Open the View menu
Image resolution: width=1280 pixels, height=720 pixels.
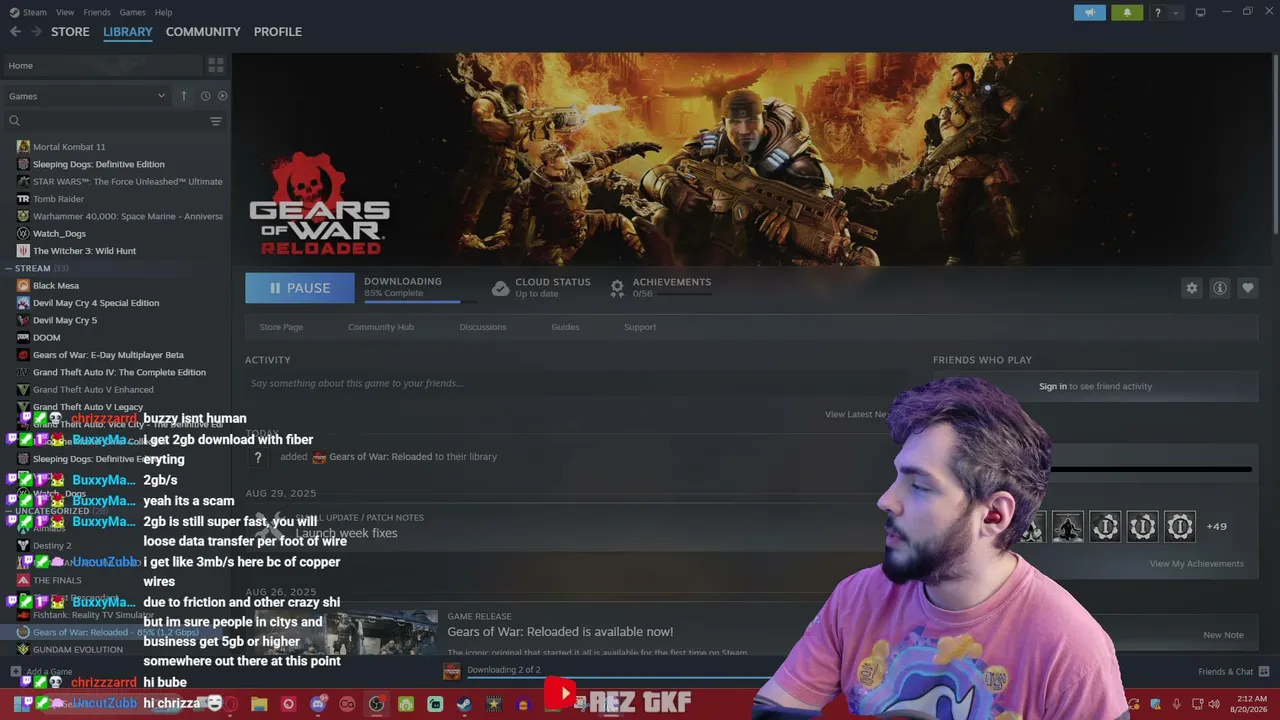[x=65, y=12]
